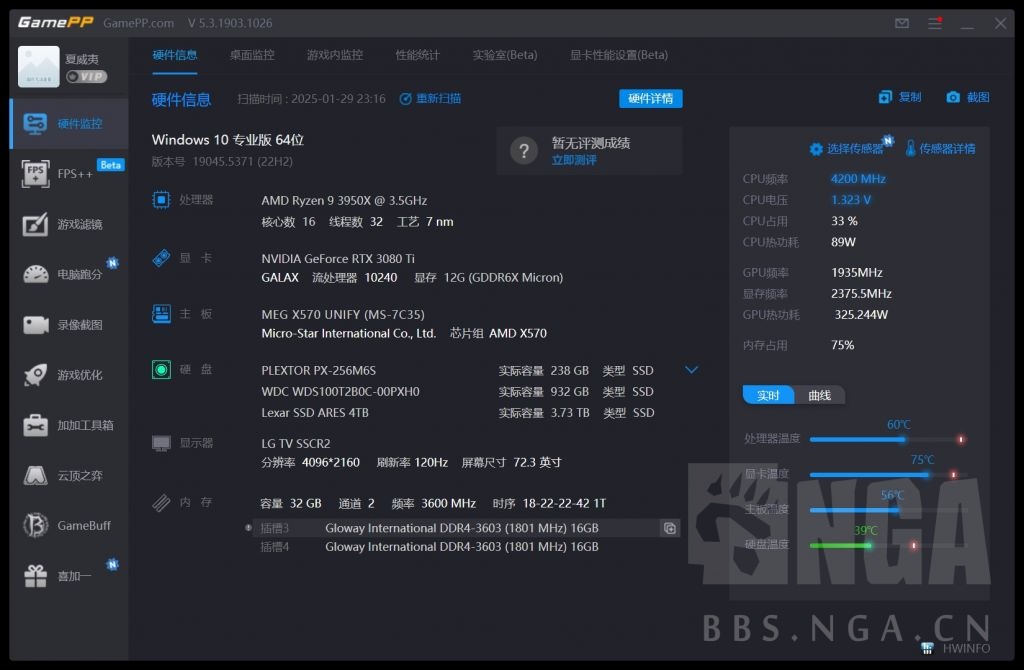Expand the hard drive list chevron

click(x=691, y=369)
